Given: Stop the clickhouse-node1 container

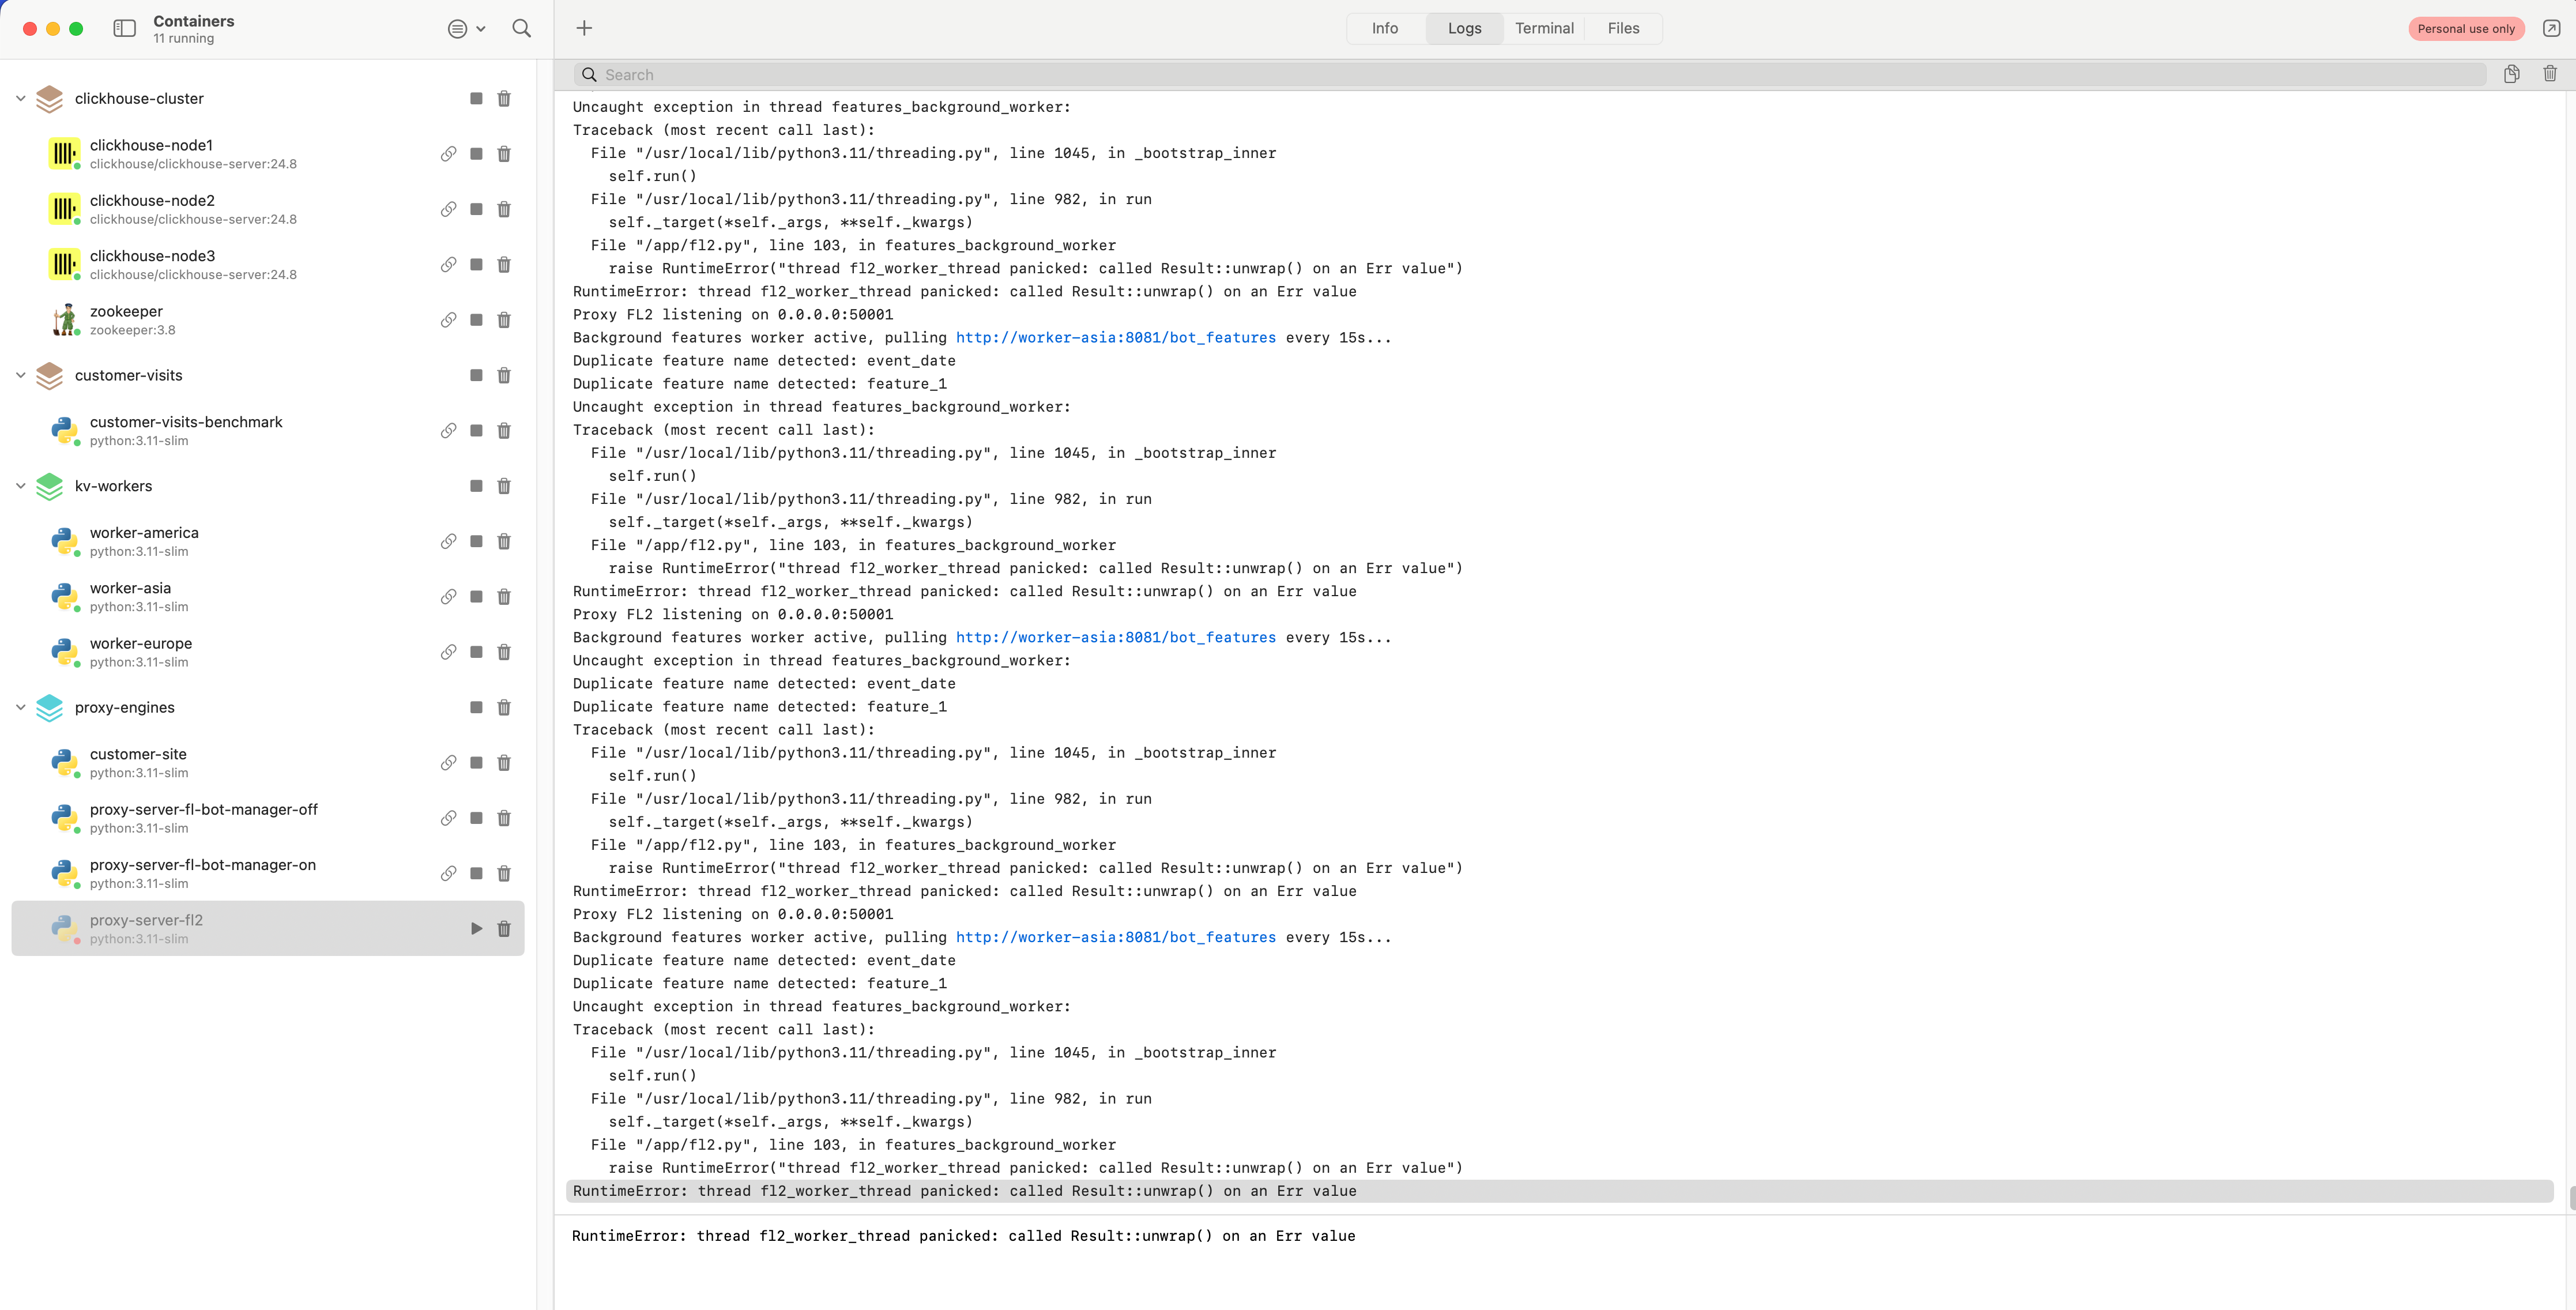Looking at the screenshot, I should [476, 154].
